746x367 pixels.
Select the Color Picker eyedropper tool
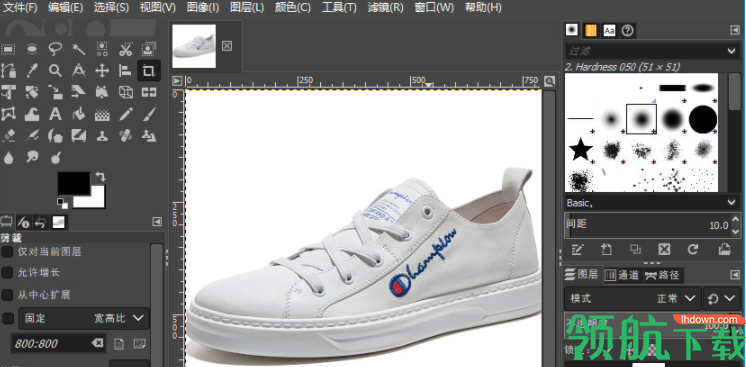[32, 71]
